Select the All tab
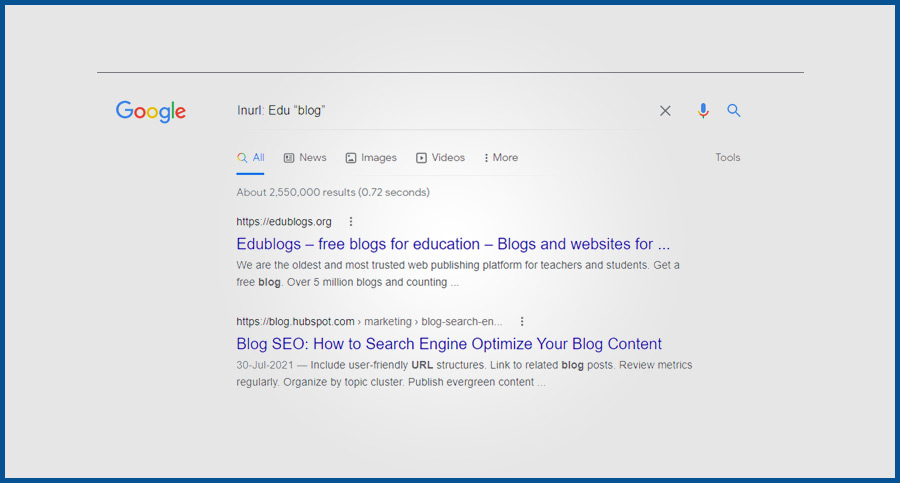The width and height of the screenshot is (900, 483). [251, 157]
